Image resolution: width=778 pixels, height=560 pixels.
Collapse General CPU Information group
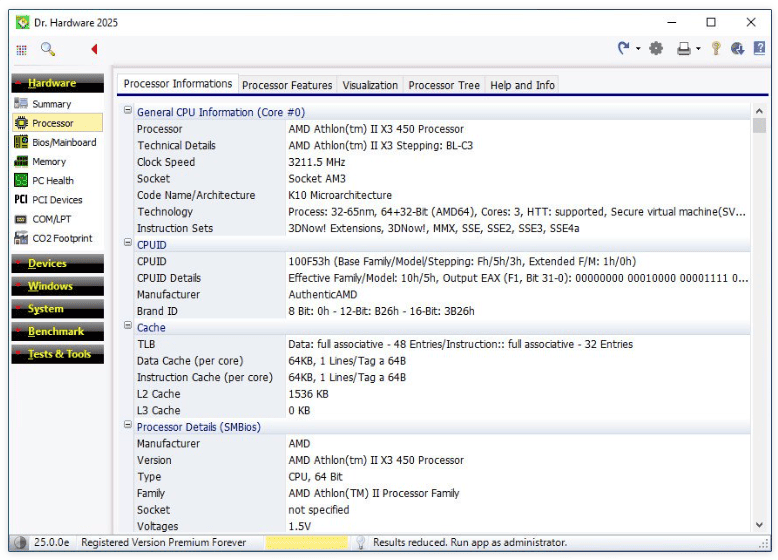(x=128, y=110)
